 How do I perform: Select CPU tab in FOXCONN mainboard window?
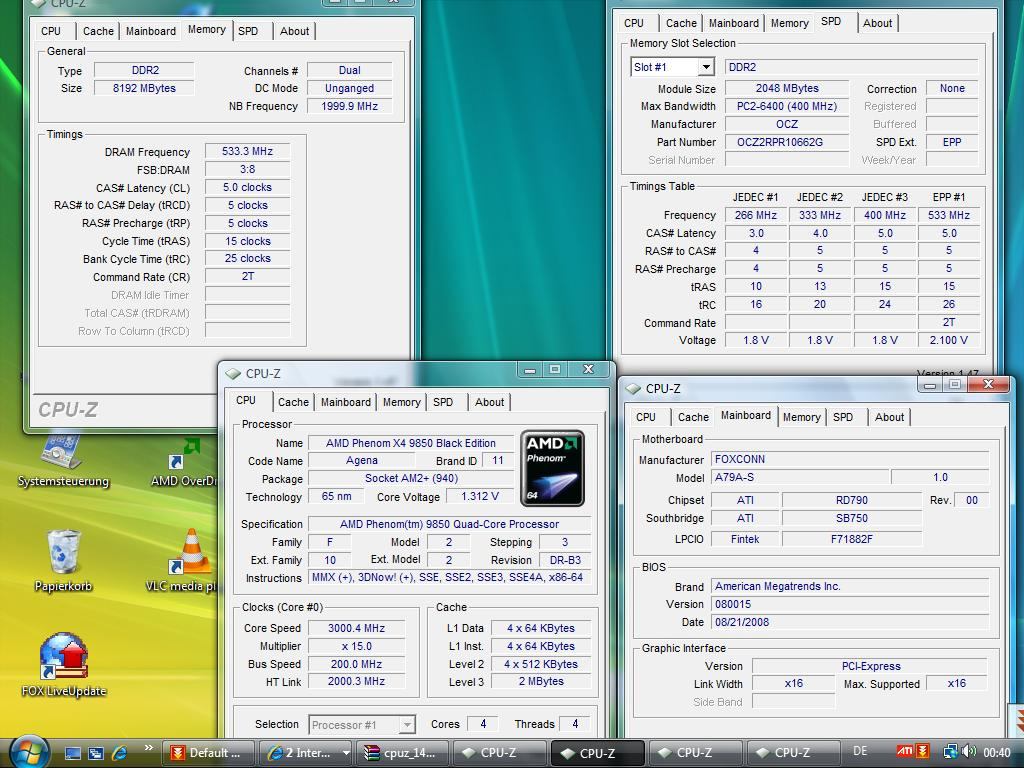[645, 417]
